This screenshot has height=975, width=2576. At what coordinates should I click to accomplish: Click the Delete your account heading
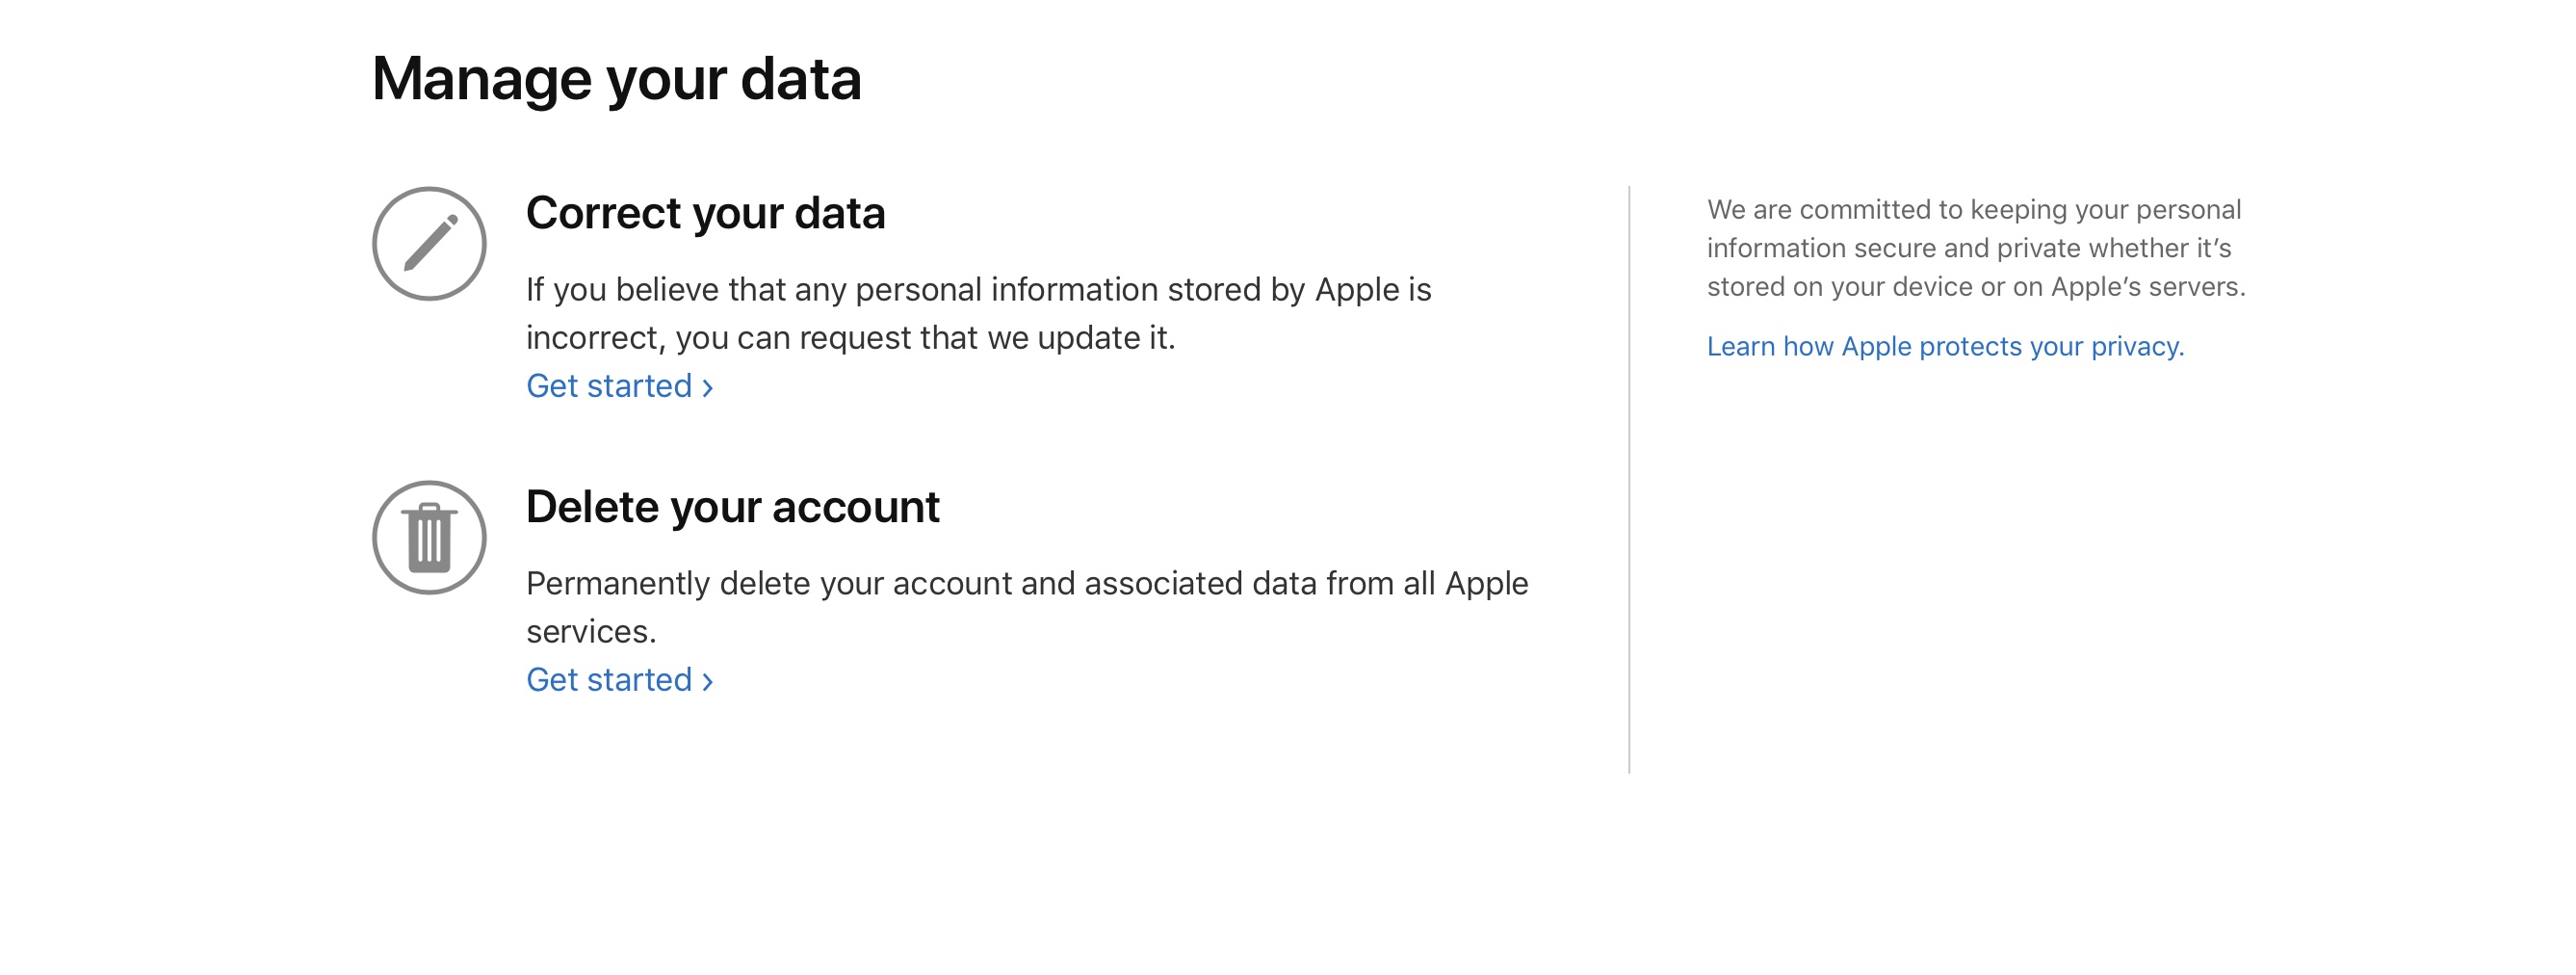(x=732, y=507)
